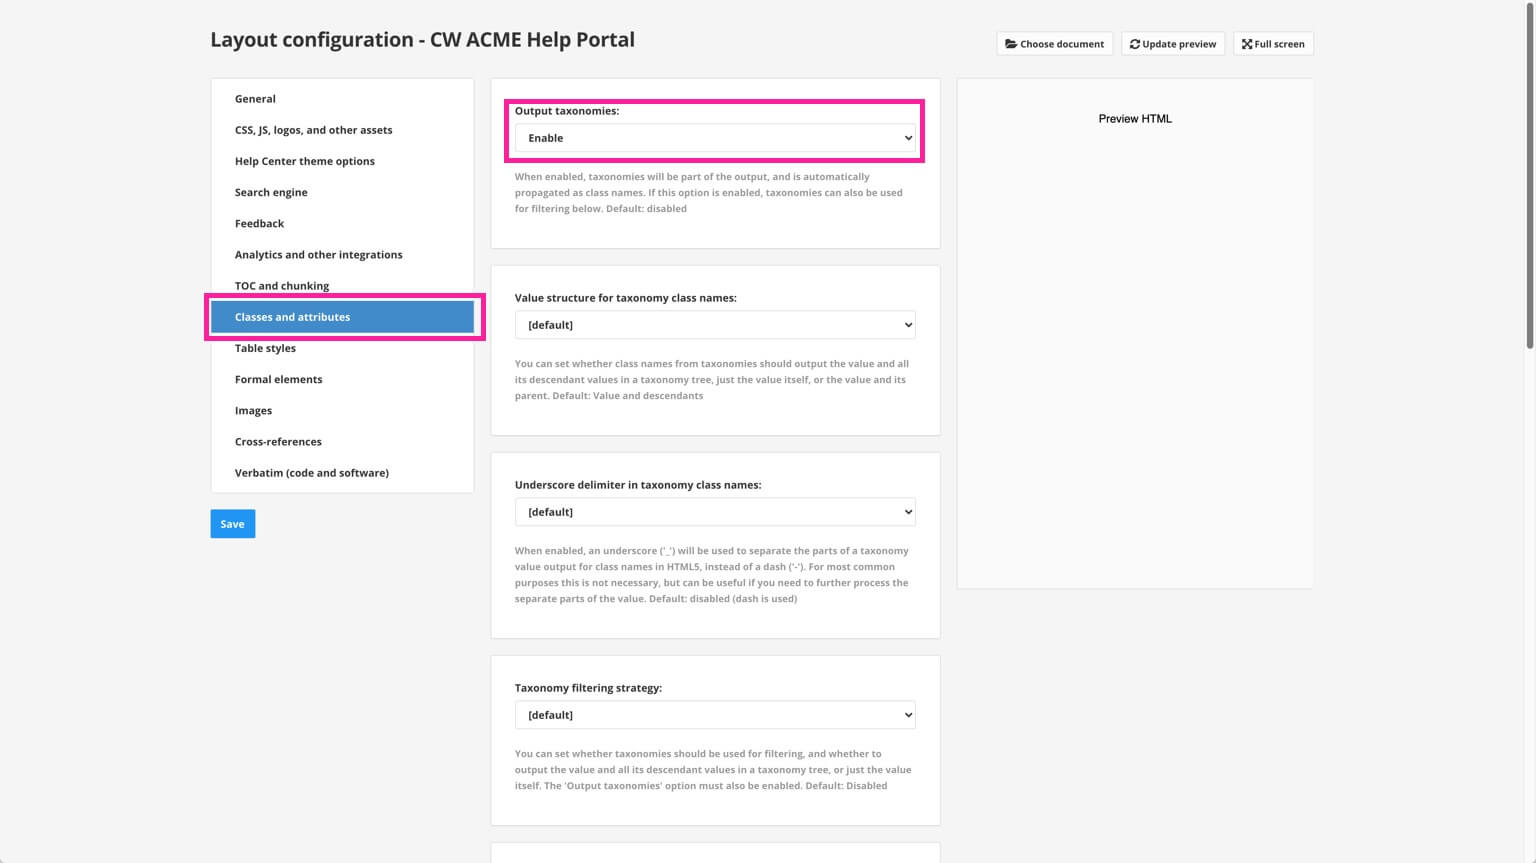The width and height of the screenshot is (1536, 863).
Task: Click the refresh icon on Update preview
Action: (1135, 43)
